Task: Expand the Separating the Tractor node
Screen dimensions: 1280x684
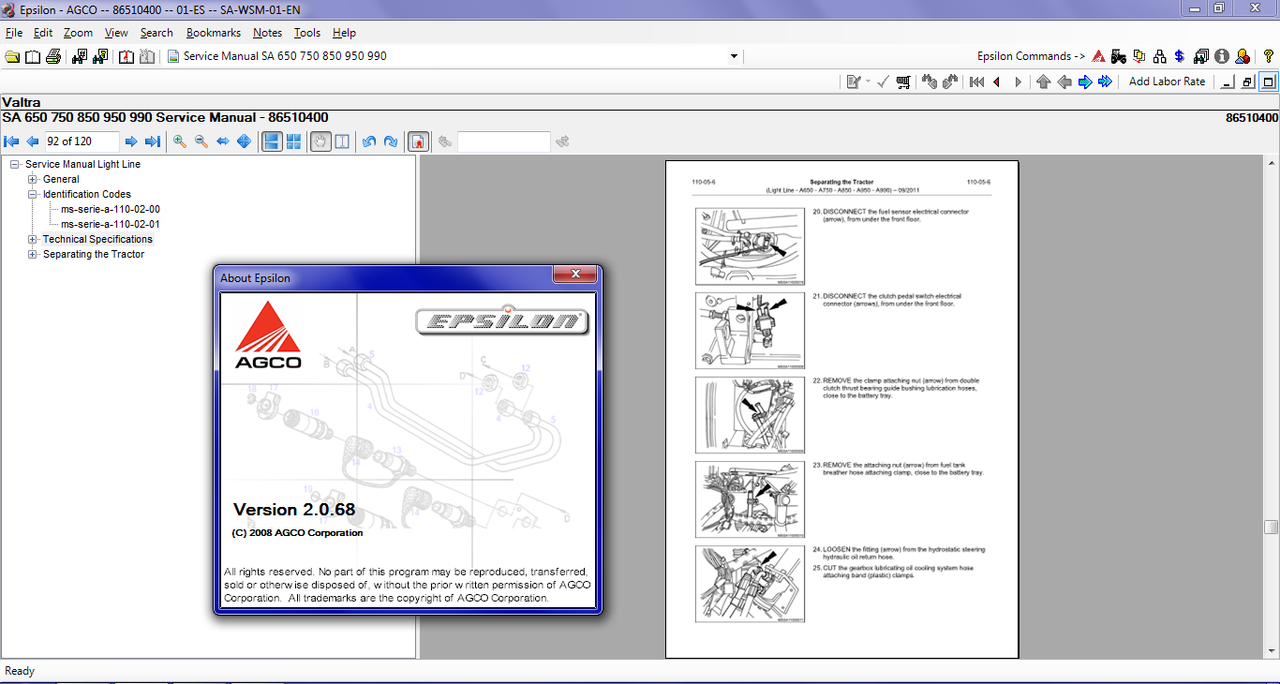Action: point(33,254)
